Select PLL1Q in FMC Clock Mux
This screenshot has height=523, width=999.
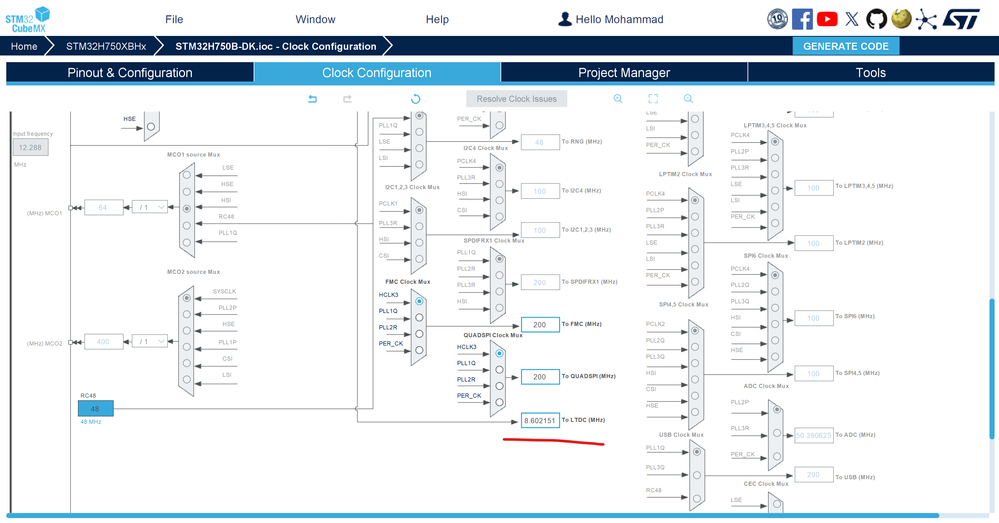pos(419,317)
